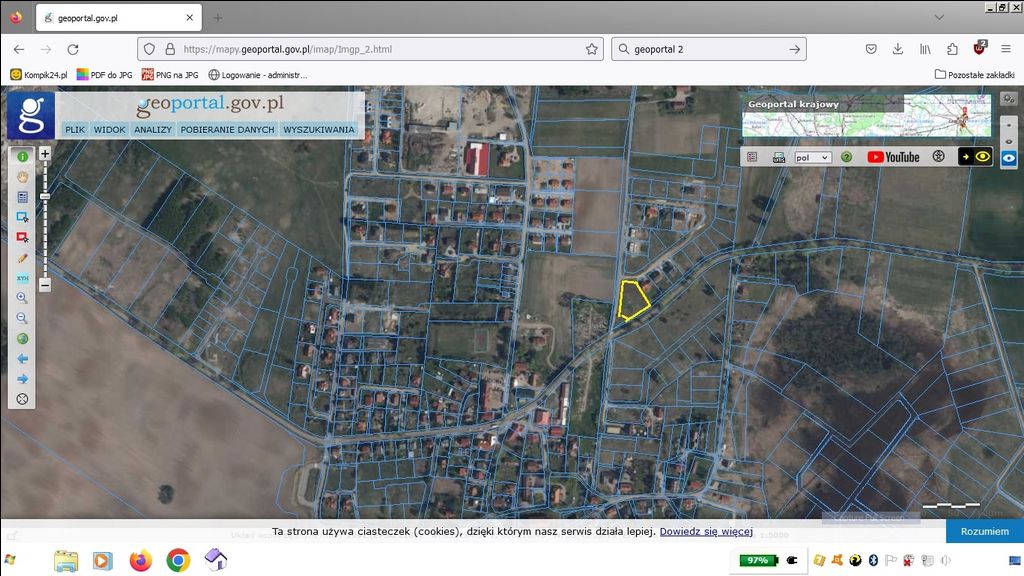Viewport: 1024px width, 576px height.
Task: Select the pencil drawing tool
Action: [x=22, y=257]
